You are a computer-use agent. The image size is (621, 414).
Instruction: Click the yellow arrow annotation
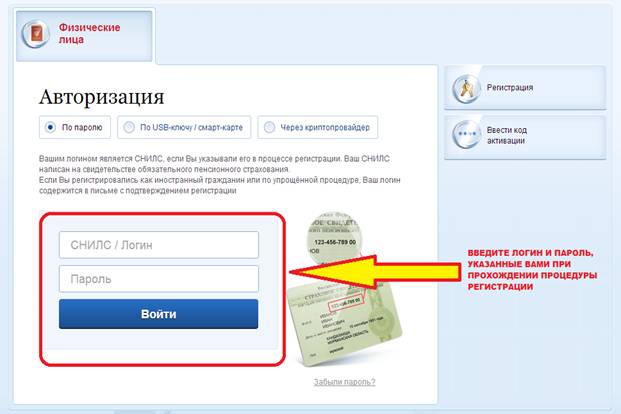375,272
